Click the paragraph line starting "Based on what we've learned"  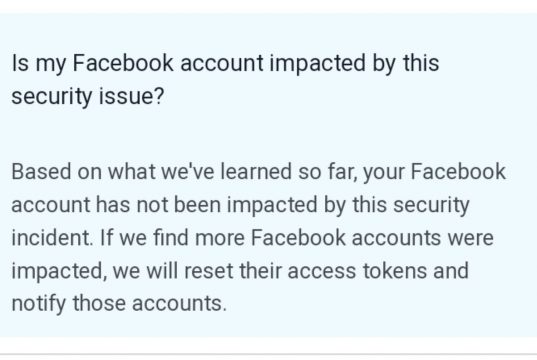pos(259,172)
